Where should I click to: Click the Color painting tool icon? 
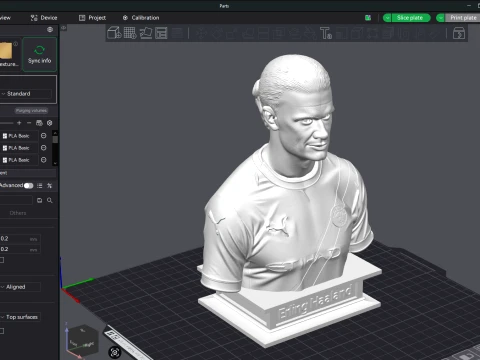pos(310,33)
